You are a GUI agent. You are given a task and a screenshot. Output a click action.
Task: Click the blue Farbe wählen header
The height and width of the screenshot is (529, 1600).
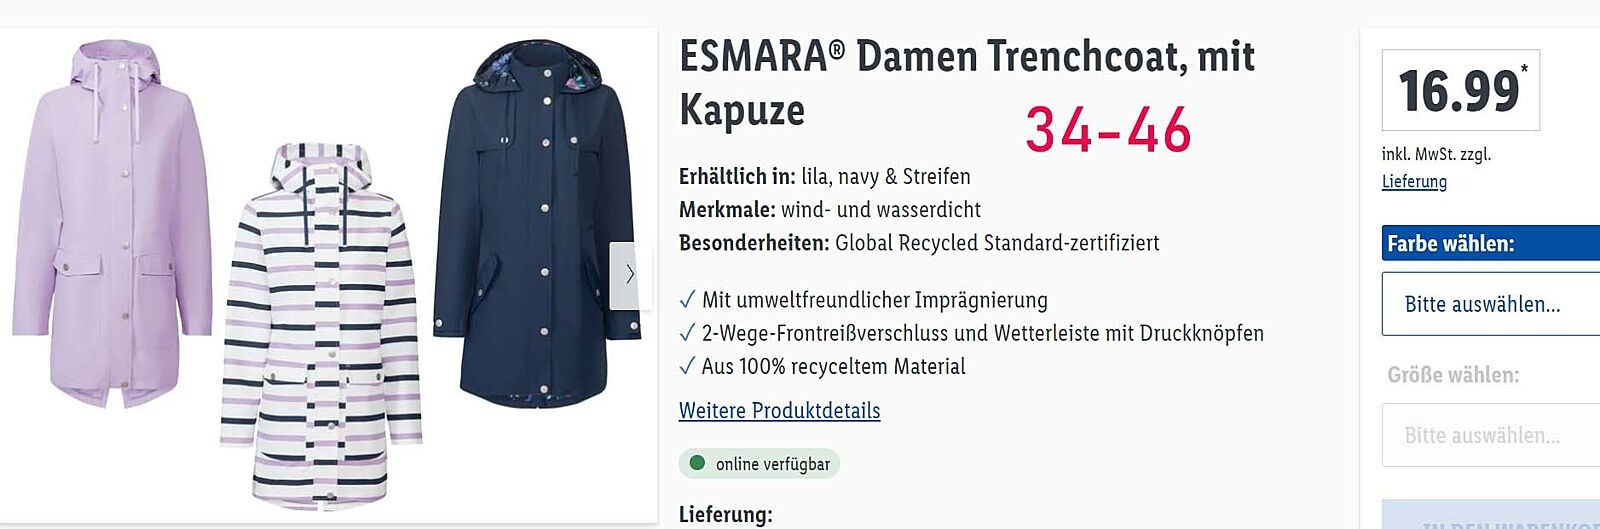1491,243
